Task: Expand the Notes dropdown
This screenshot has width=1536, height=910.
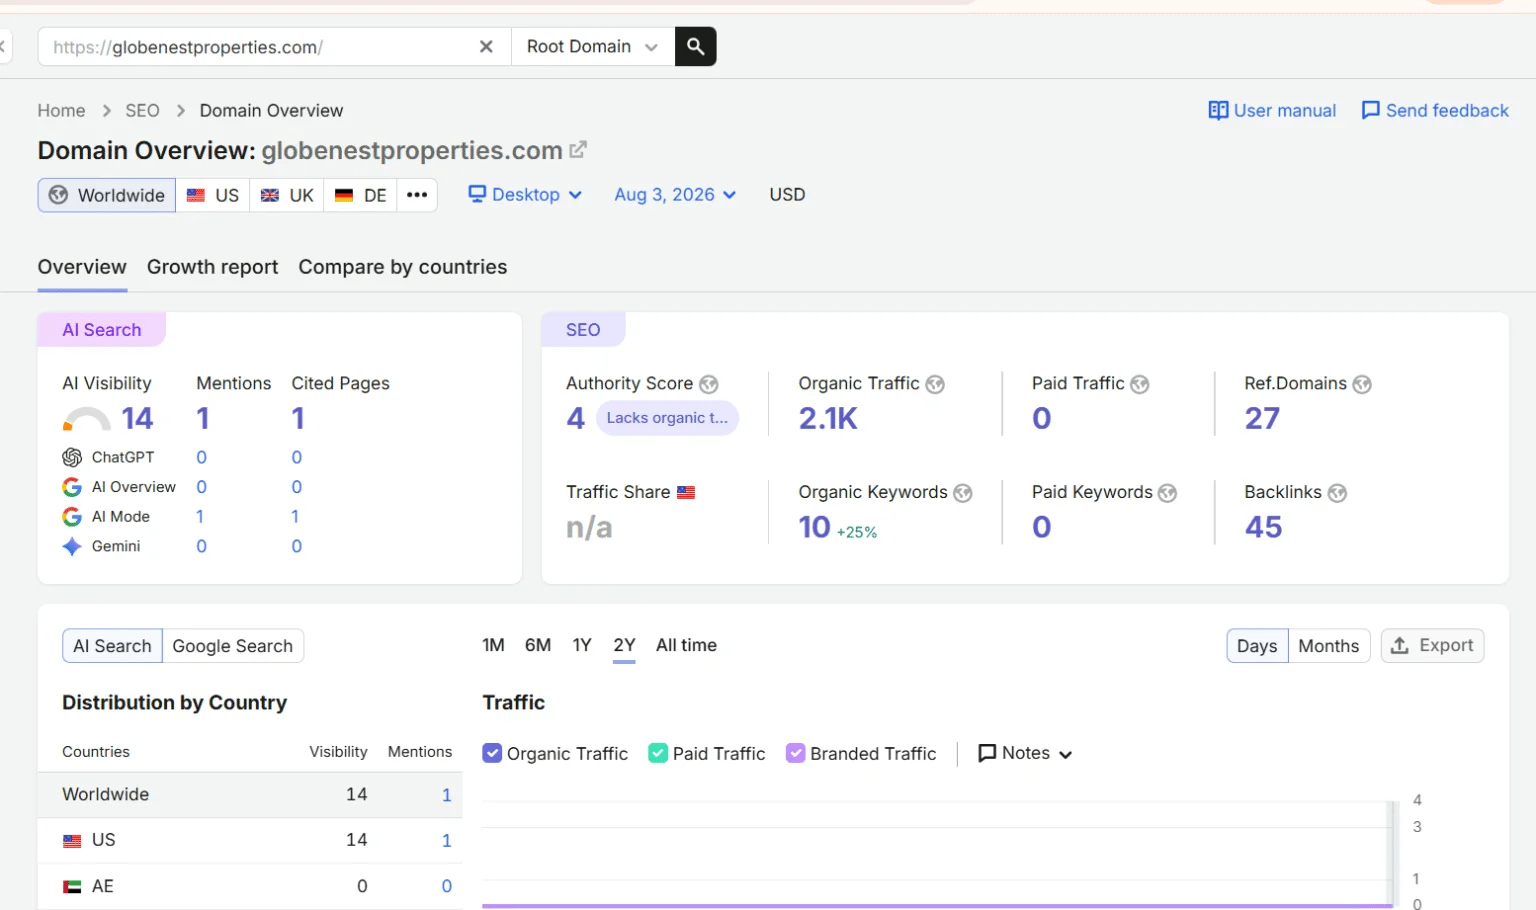Action: [x=1025, y=753]
